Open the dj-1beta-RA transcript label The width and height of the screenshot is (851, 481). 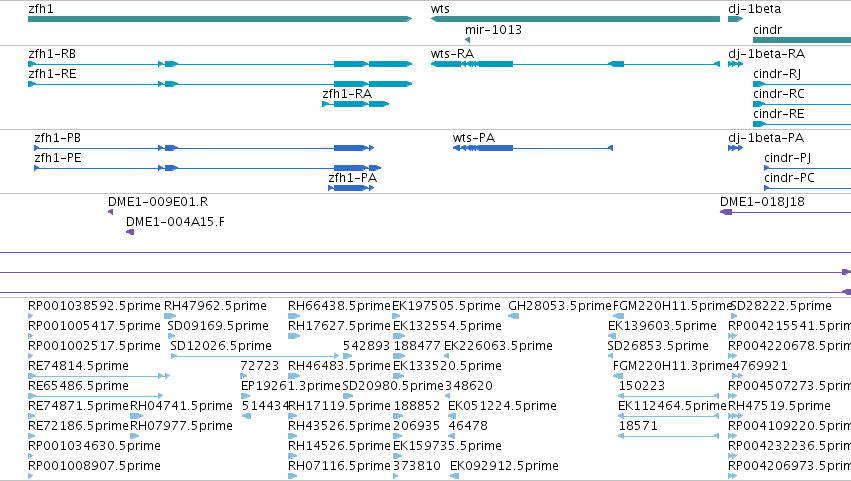click(766, 54)
